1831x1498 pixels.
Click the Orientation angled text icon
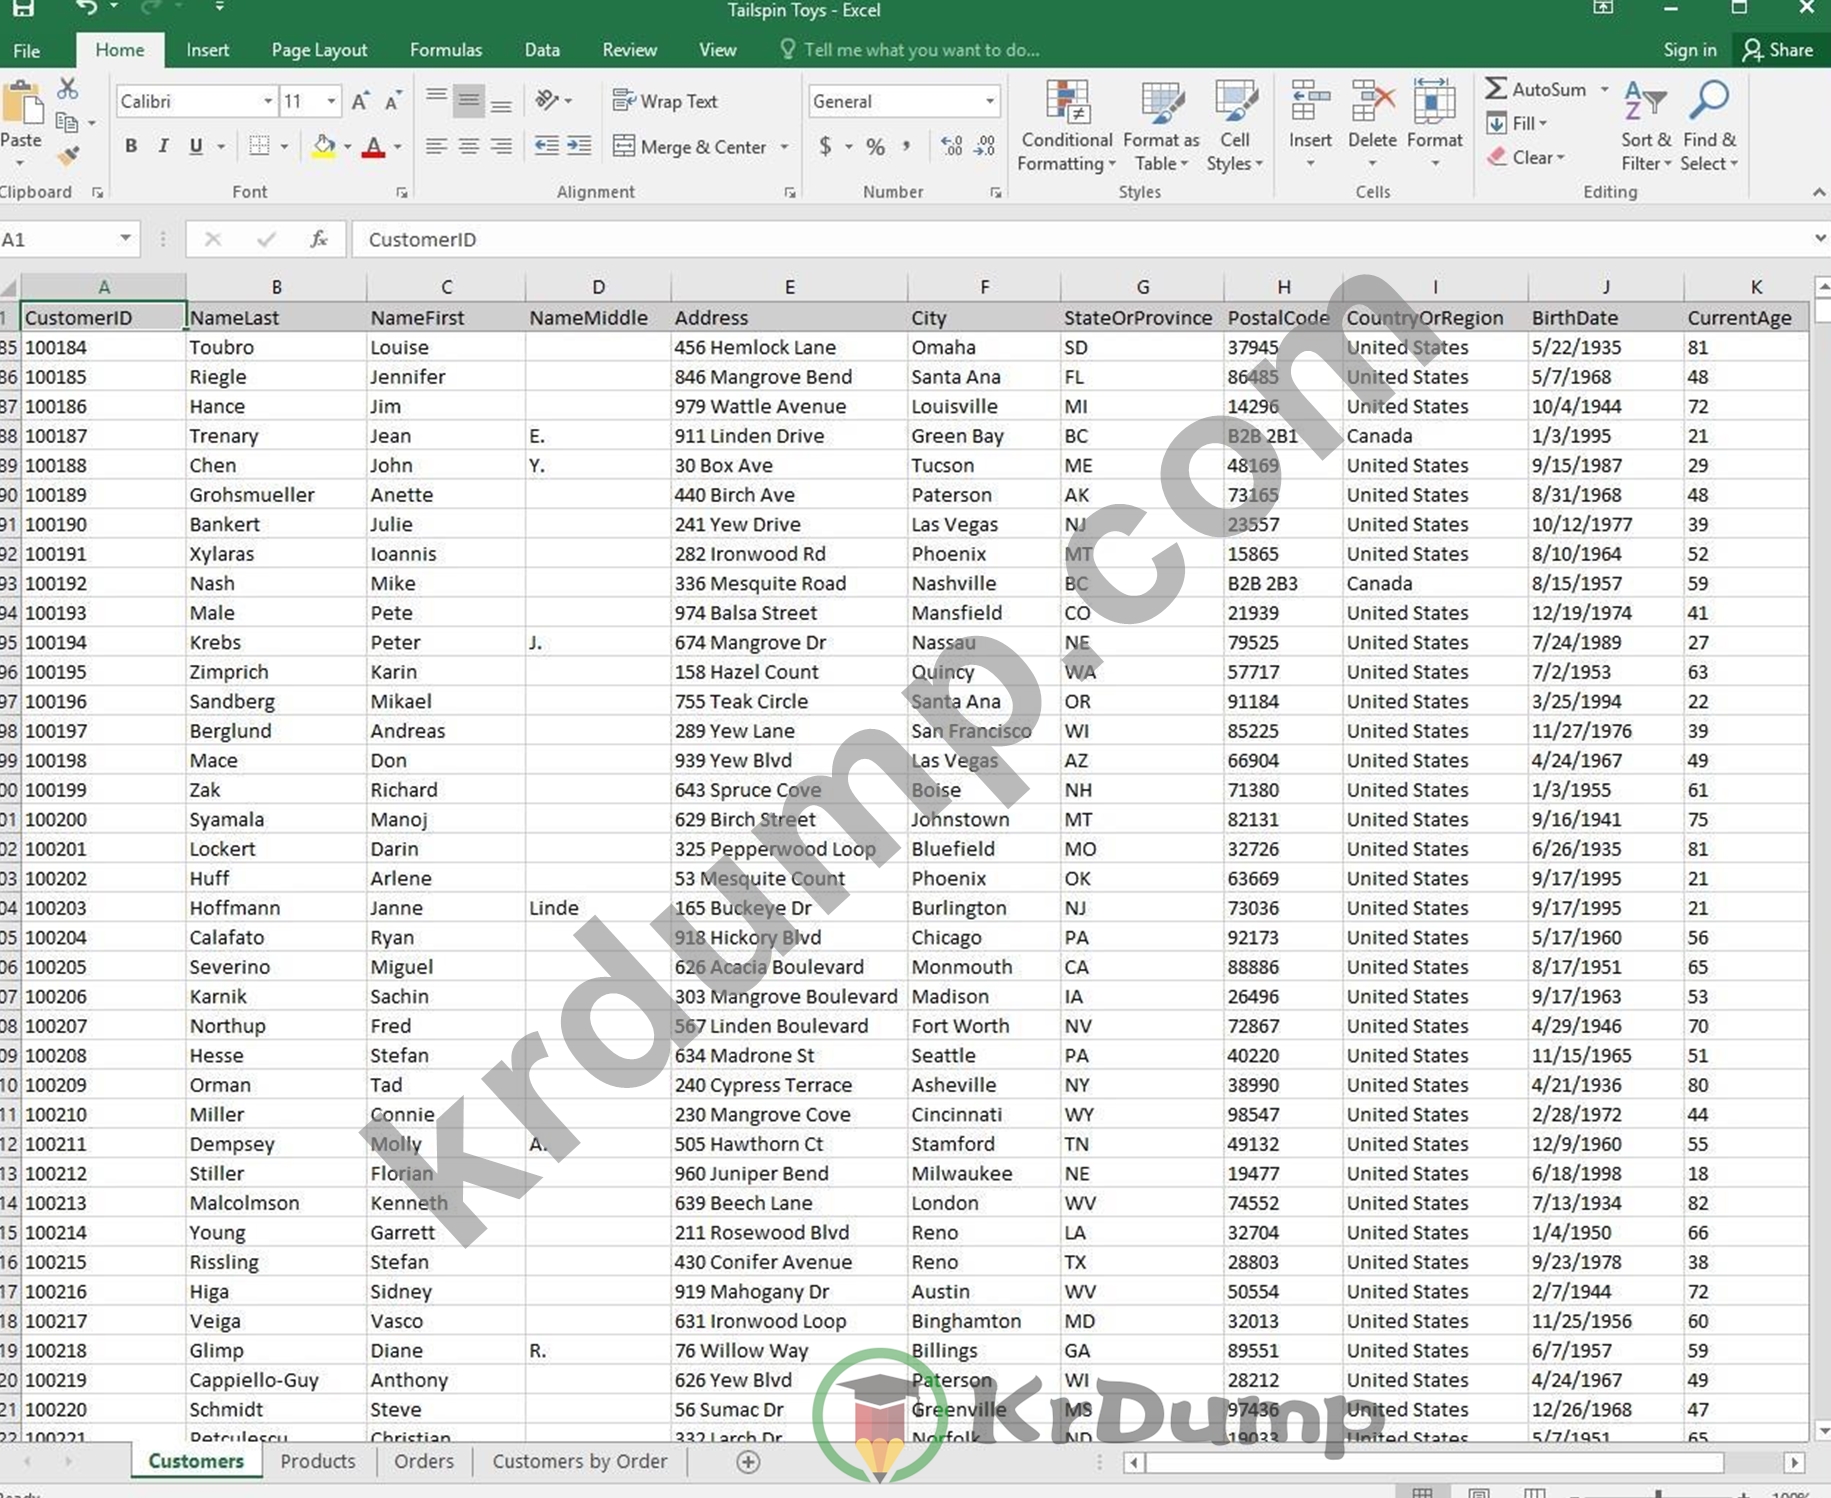click(547, 100)
